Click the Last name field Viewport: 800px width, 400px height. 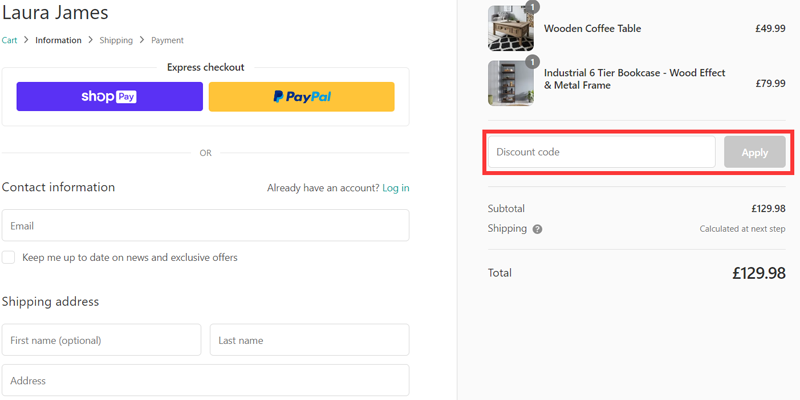[310, 340]
